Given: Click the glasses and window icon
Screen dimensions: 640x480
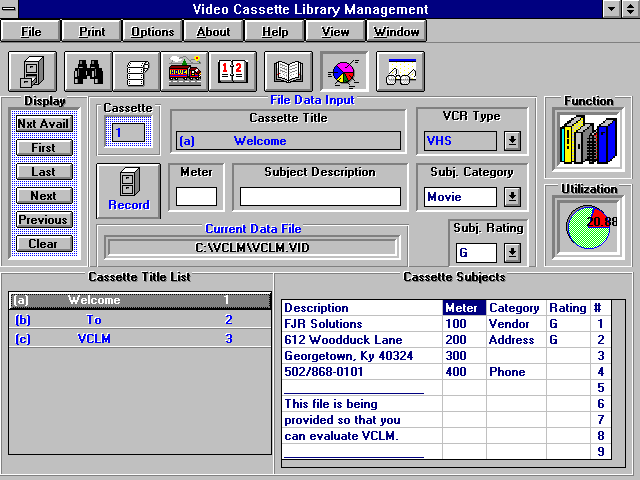Looking at the screenshot, I should (400, 71).
